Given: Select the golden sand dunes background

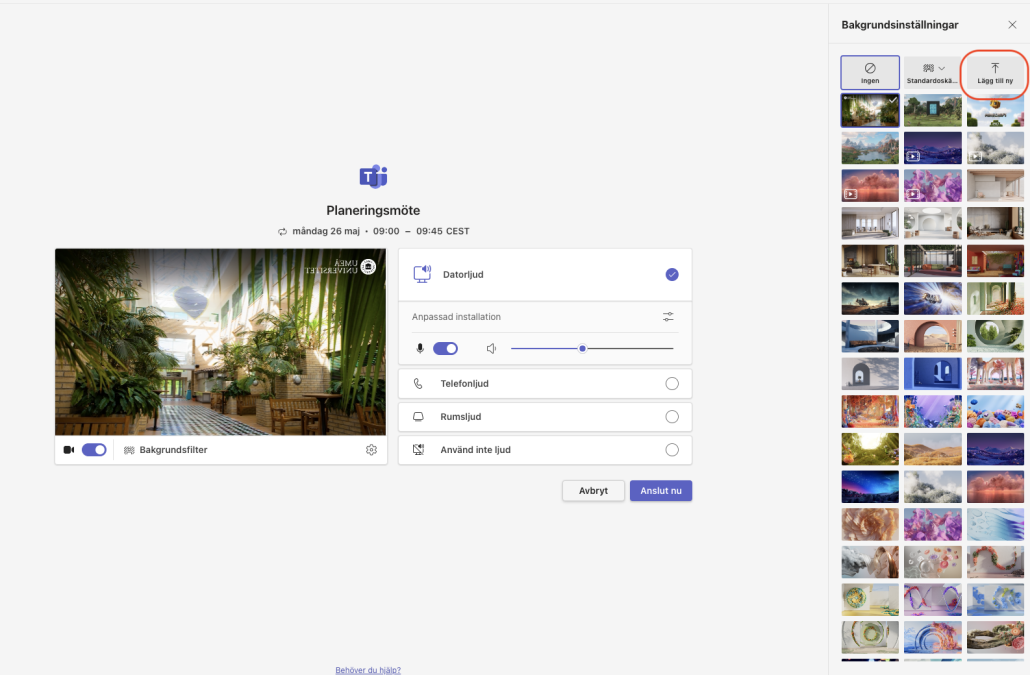Looking at the screenshot, I should tap(932, 449).
